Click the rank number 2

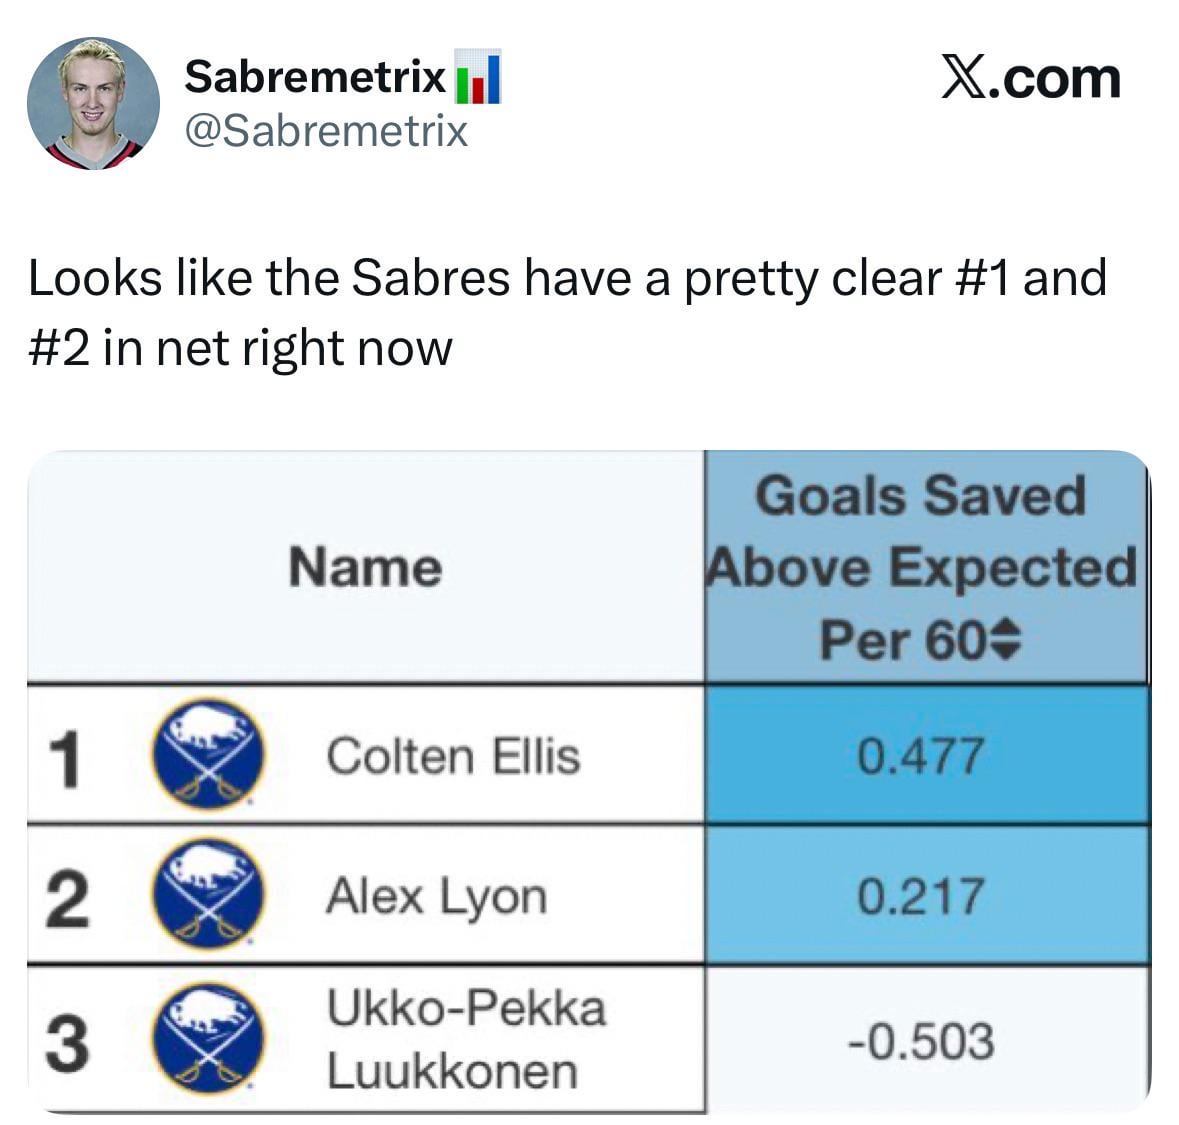(66, 898)
